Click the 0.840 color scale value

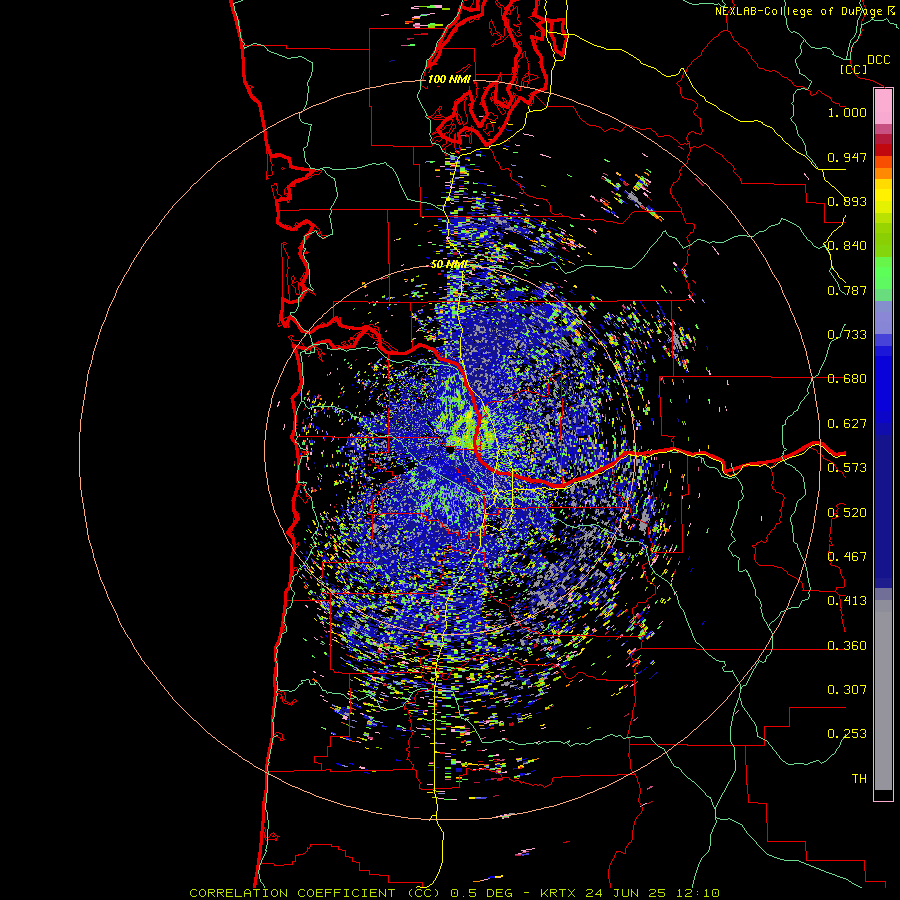[x=847, y=246]
